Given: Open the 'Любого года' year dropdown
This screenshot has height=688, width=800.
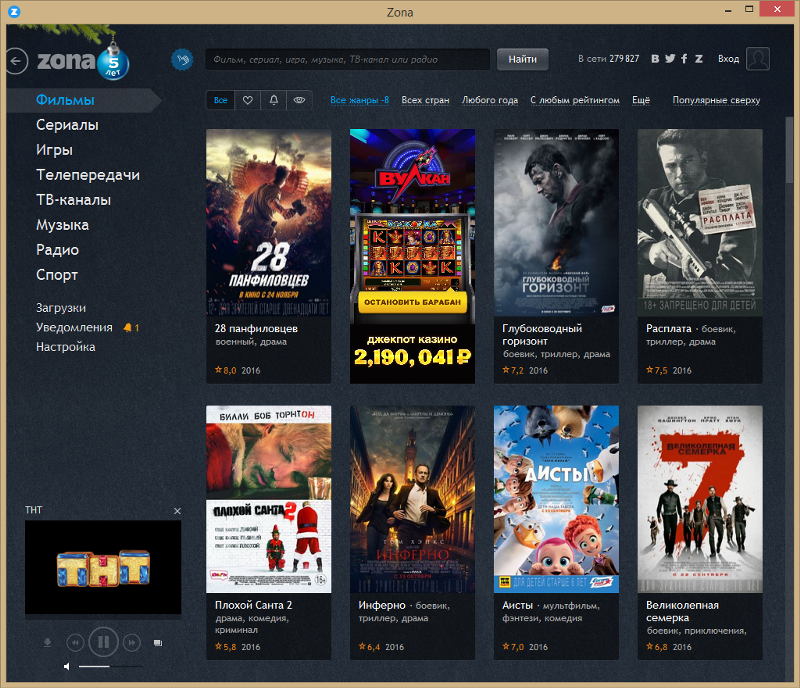Looking at the screenshot, I should click(x=490, y=100).
